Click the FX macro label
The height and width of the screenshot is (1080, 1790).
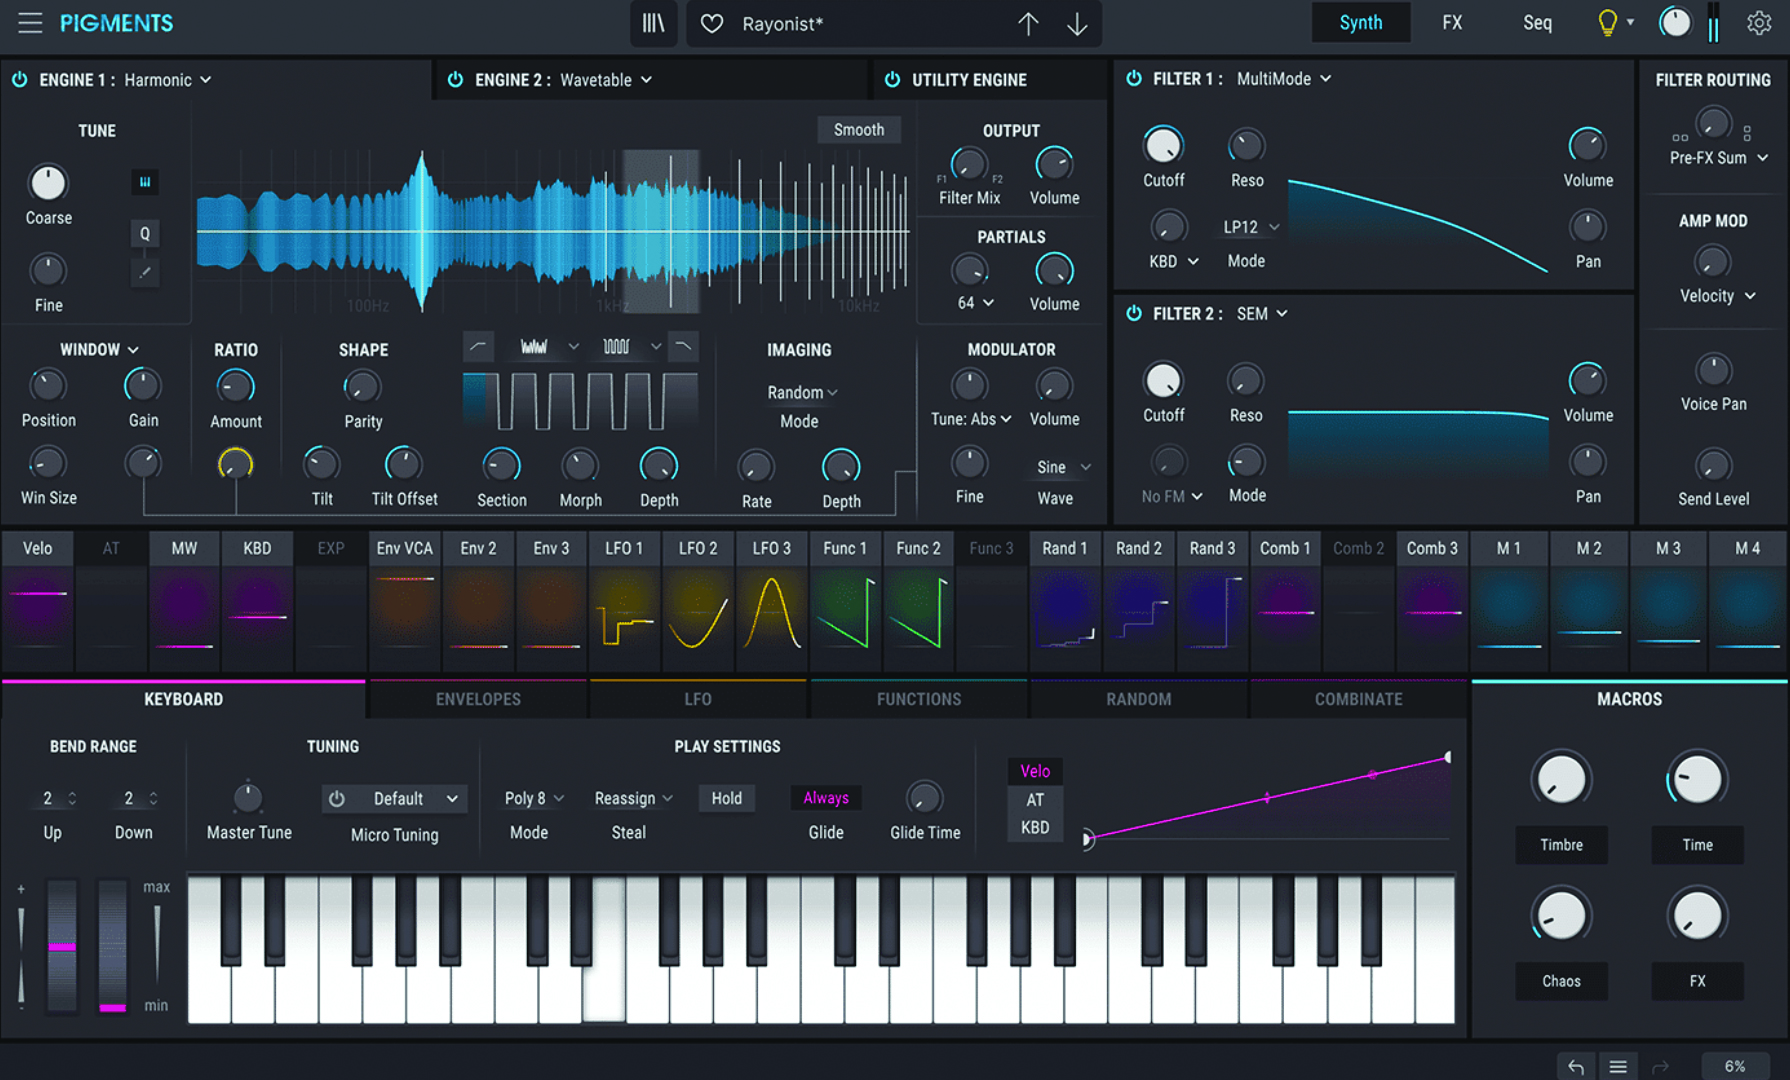(x=1697, y=981)
